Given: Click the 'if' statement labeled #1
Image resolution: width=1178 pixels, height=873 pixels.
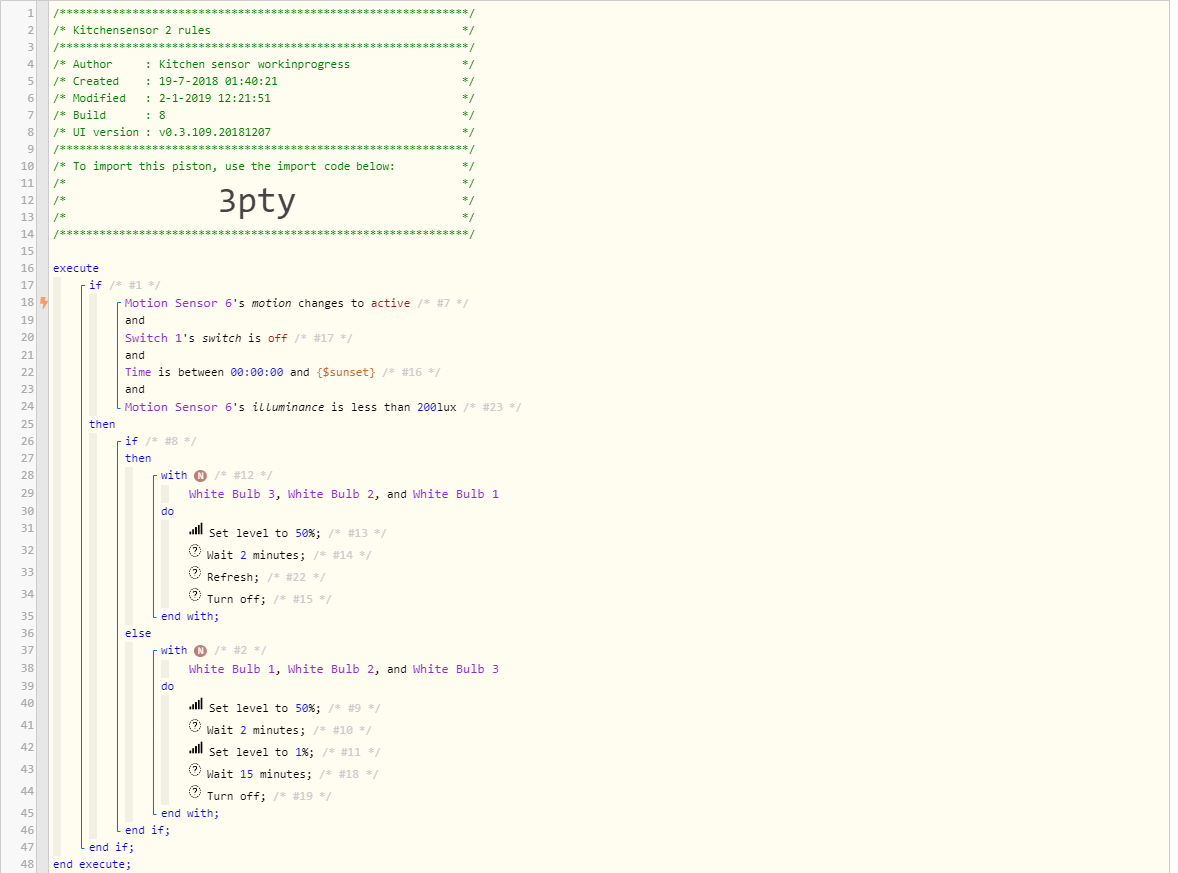Looking at the screenshot, I should point(95,285).
